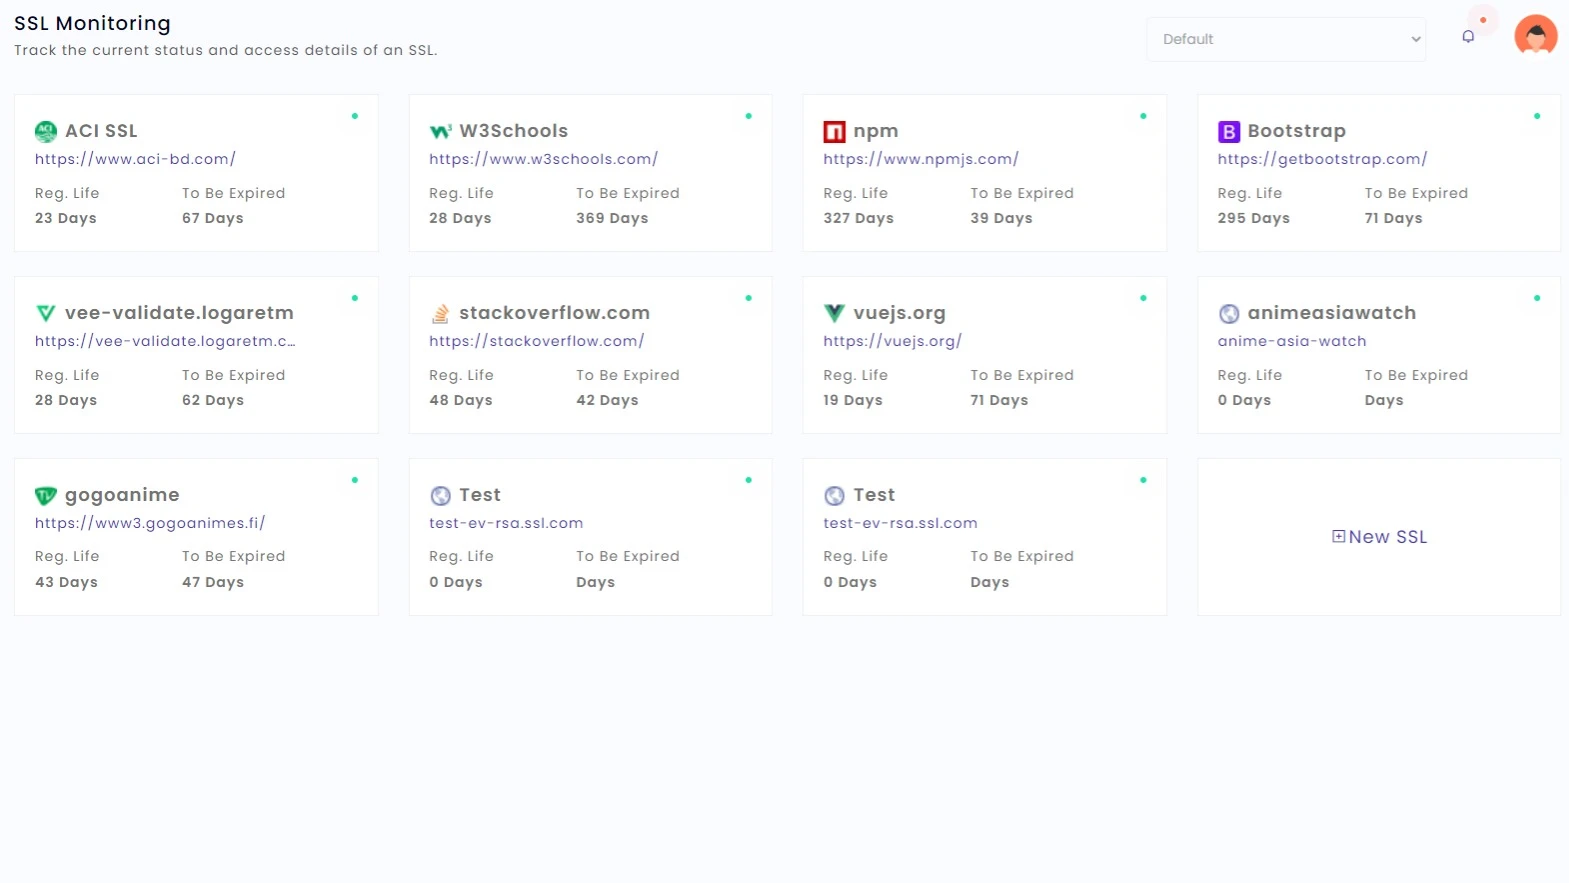
Task: Click the green status dot on Bootstrap card
Action: [x=1537, y=116]
